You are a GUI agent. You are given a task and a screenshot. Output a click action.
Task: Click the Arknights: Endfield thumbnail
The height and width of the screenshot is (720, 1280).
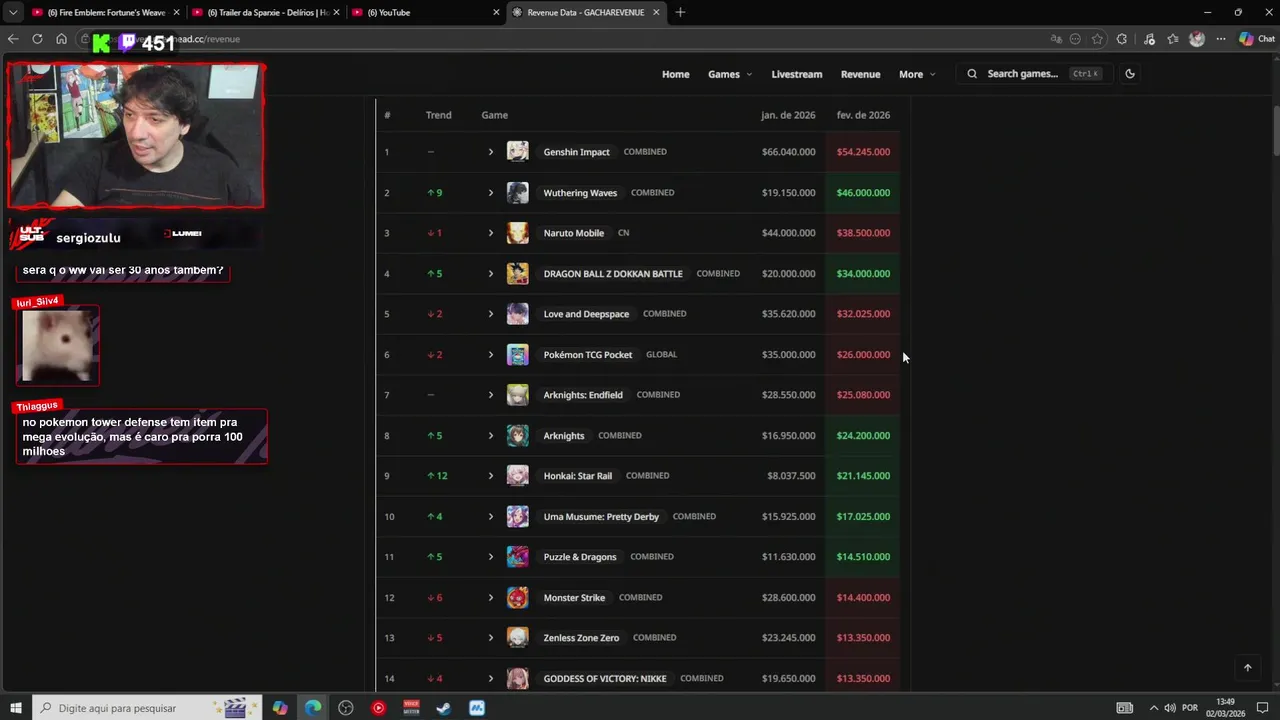(517, 395)
